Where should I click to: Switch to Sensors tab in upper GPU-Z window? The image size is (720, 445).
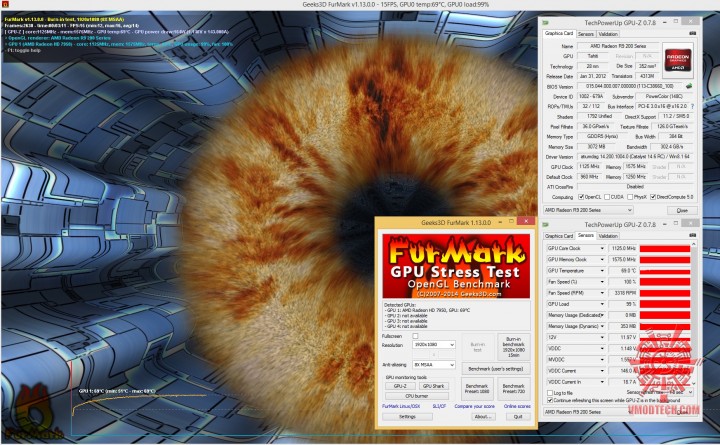[585, 34]
